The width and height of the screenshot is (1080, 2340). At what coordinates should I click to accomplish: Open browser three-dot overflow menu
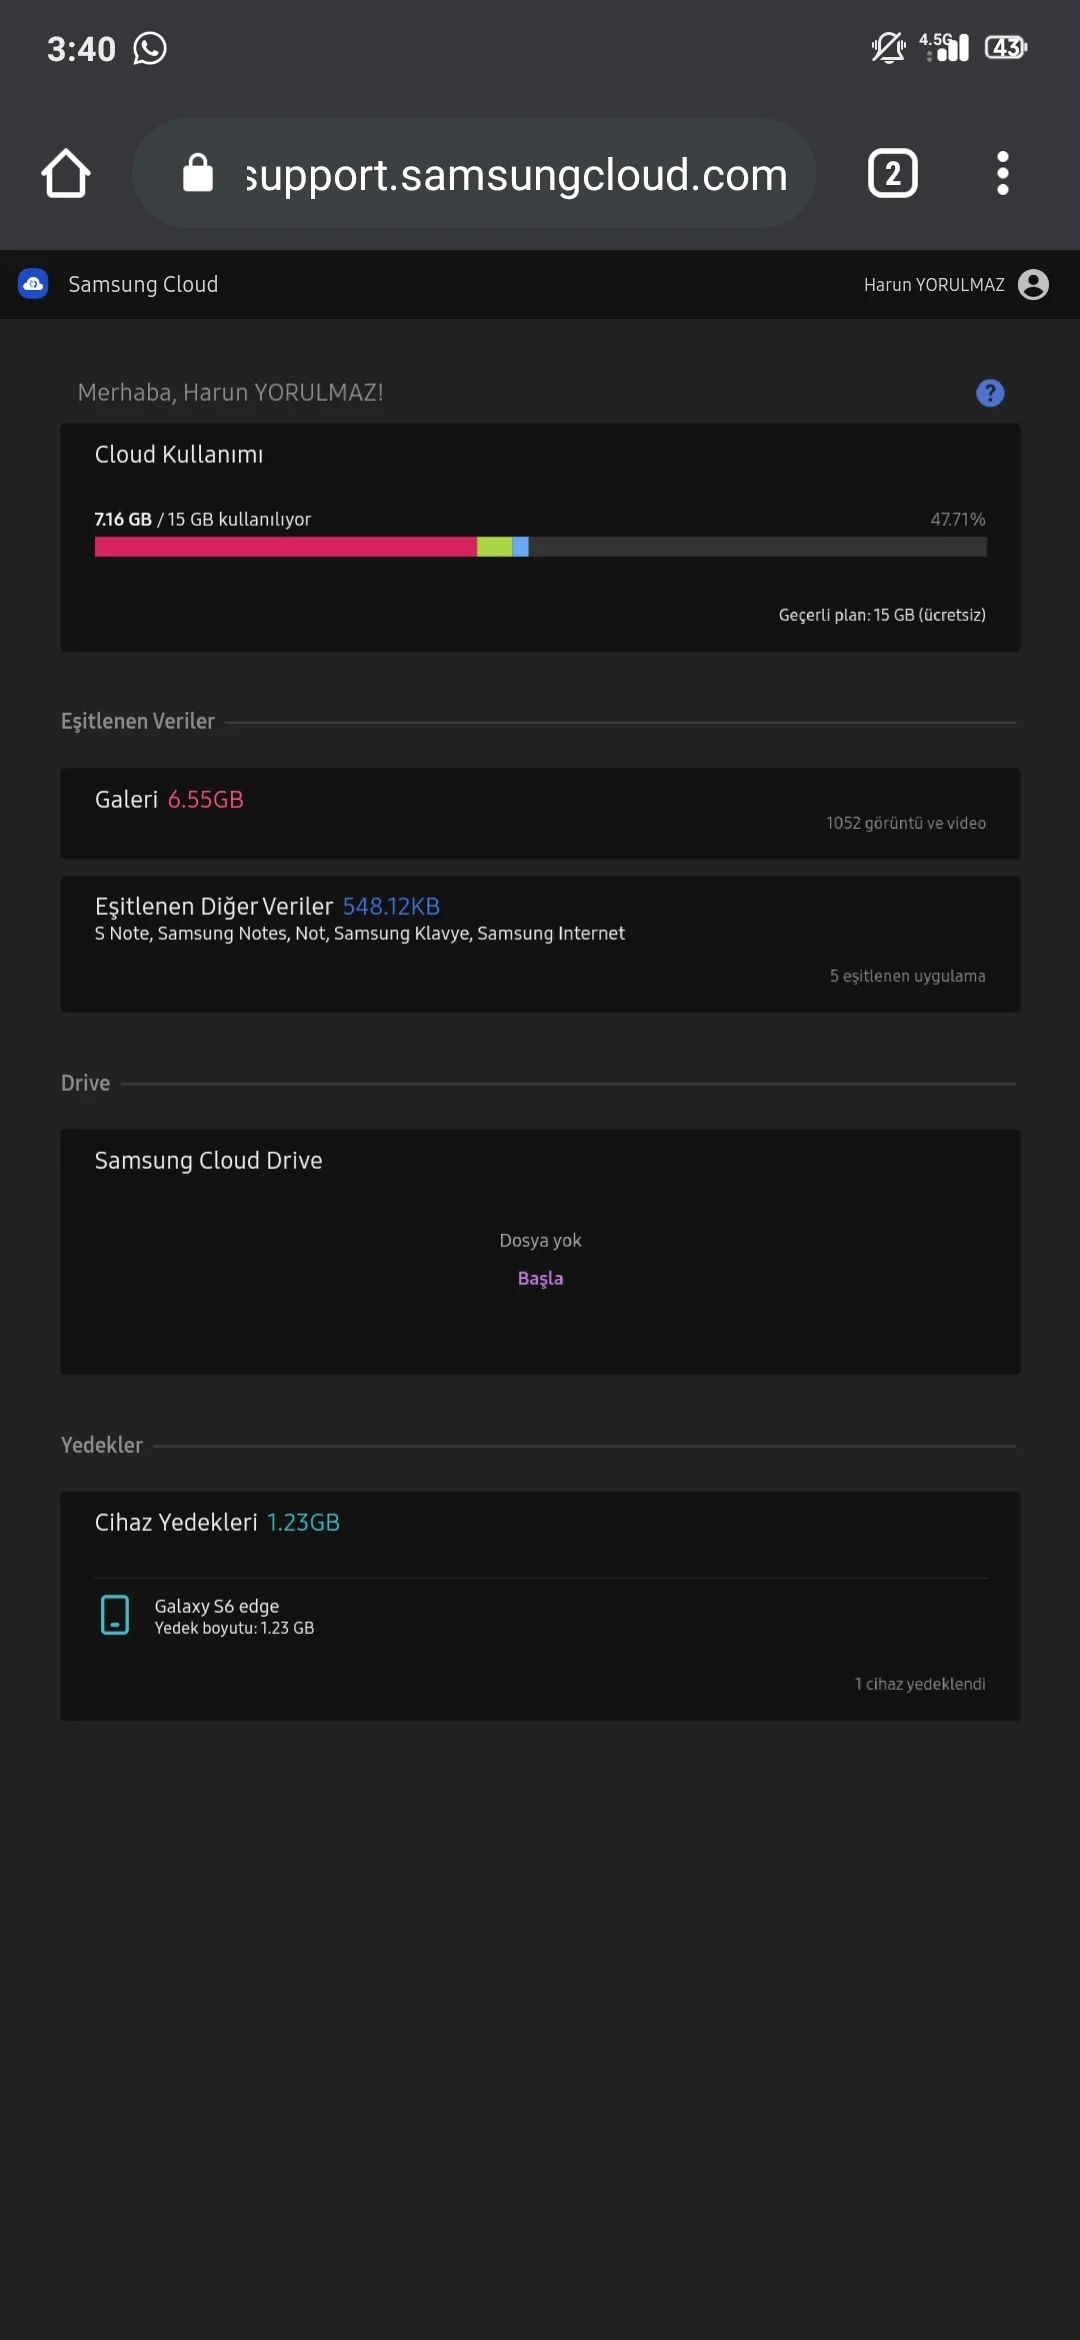(x=1002, y=174)
